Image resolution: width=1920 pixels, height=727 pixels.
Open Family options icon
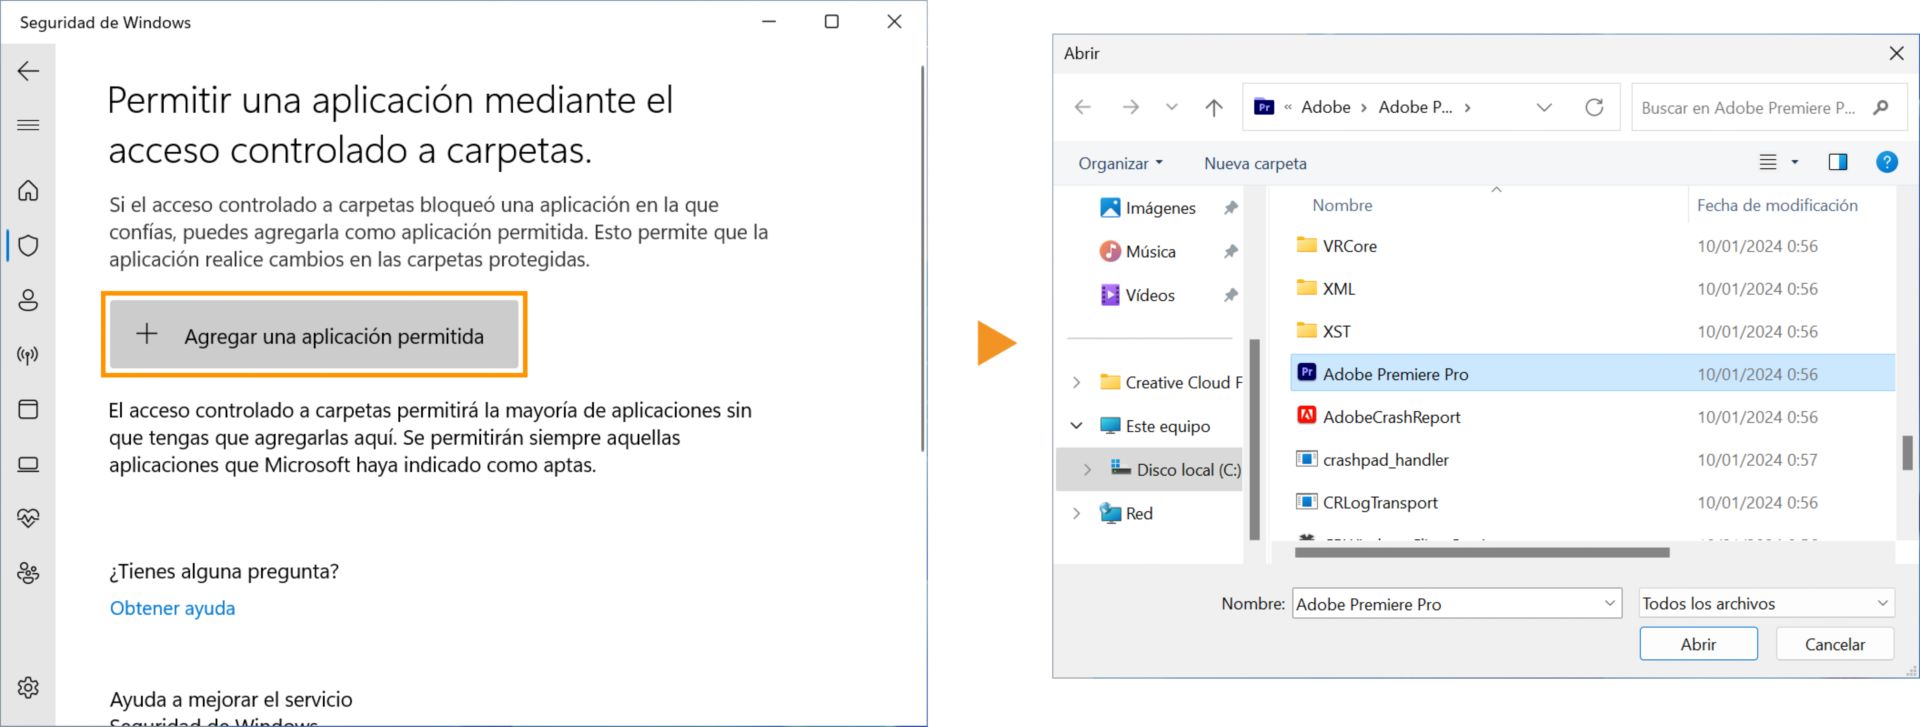[28, 573]
